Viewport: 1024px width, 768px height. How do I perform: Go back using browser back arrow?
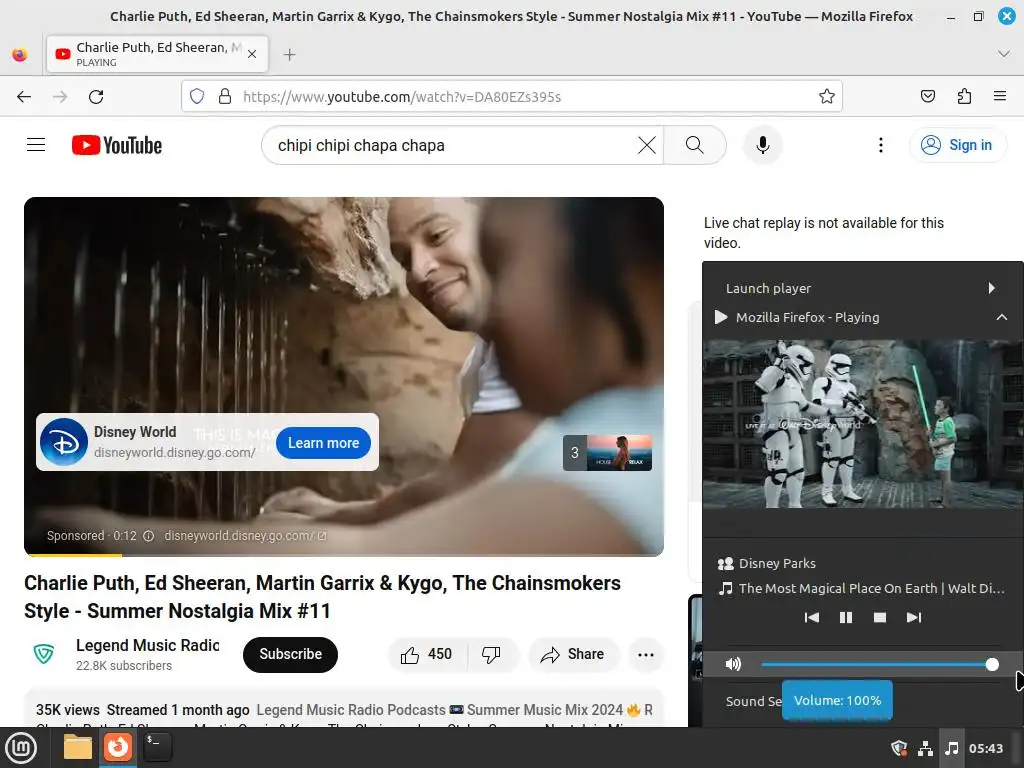24,97
